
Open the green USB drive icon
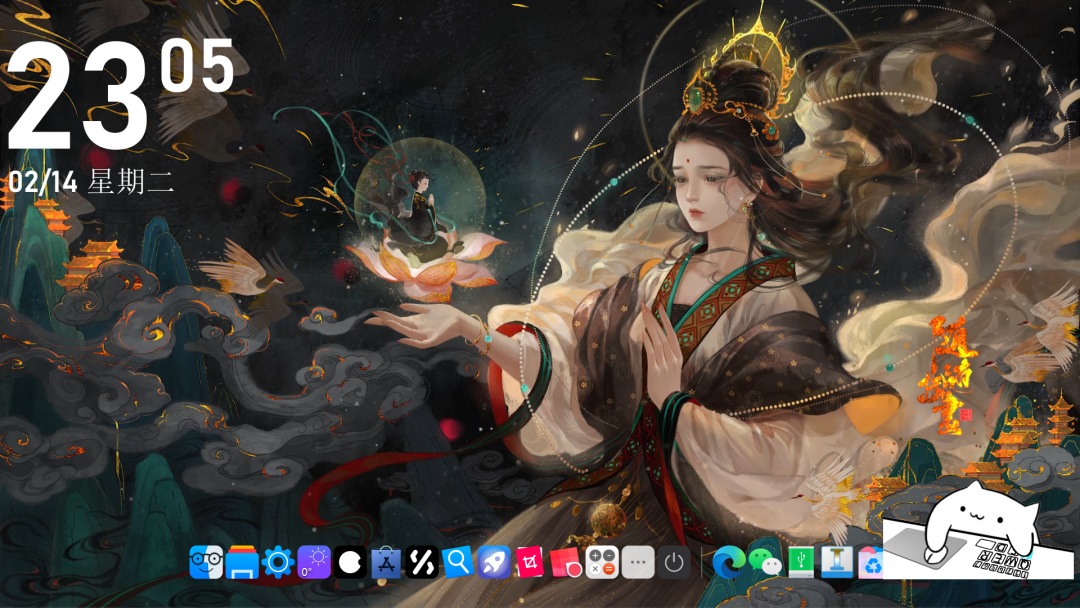tap(802, 562)
